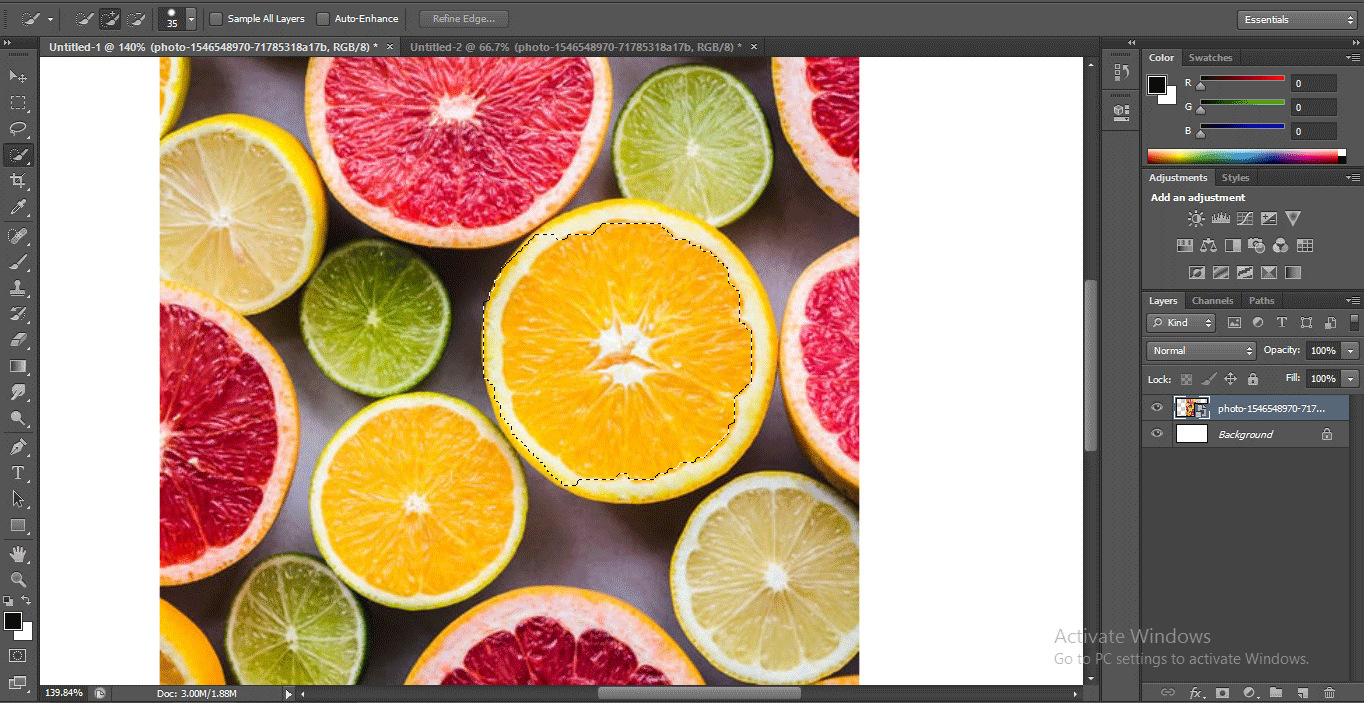Select the Path Selection tool
The height and width of the screenshot is (703, 1364).
tap(18, 498)
